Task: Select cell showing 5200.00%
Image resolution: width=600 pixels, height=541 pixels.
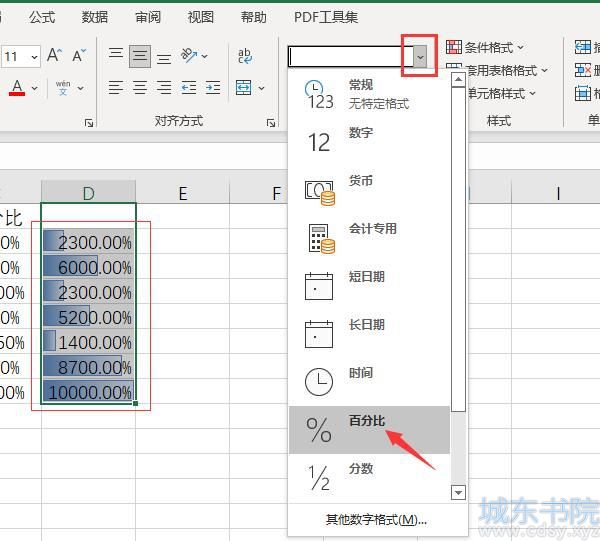Action: (88, 316)
